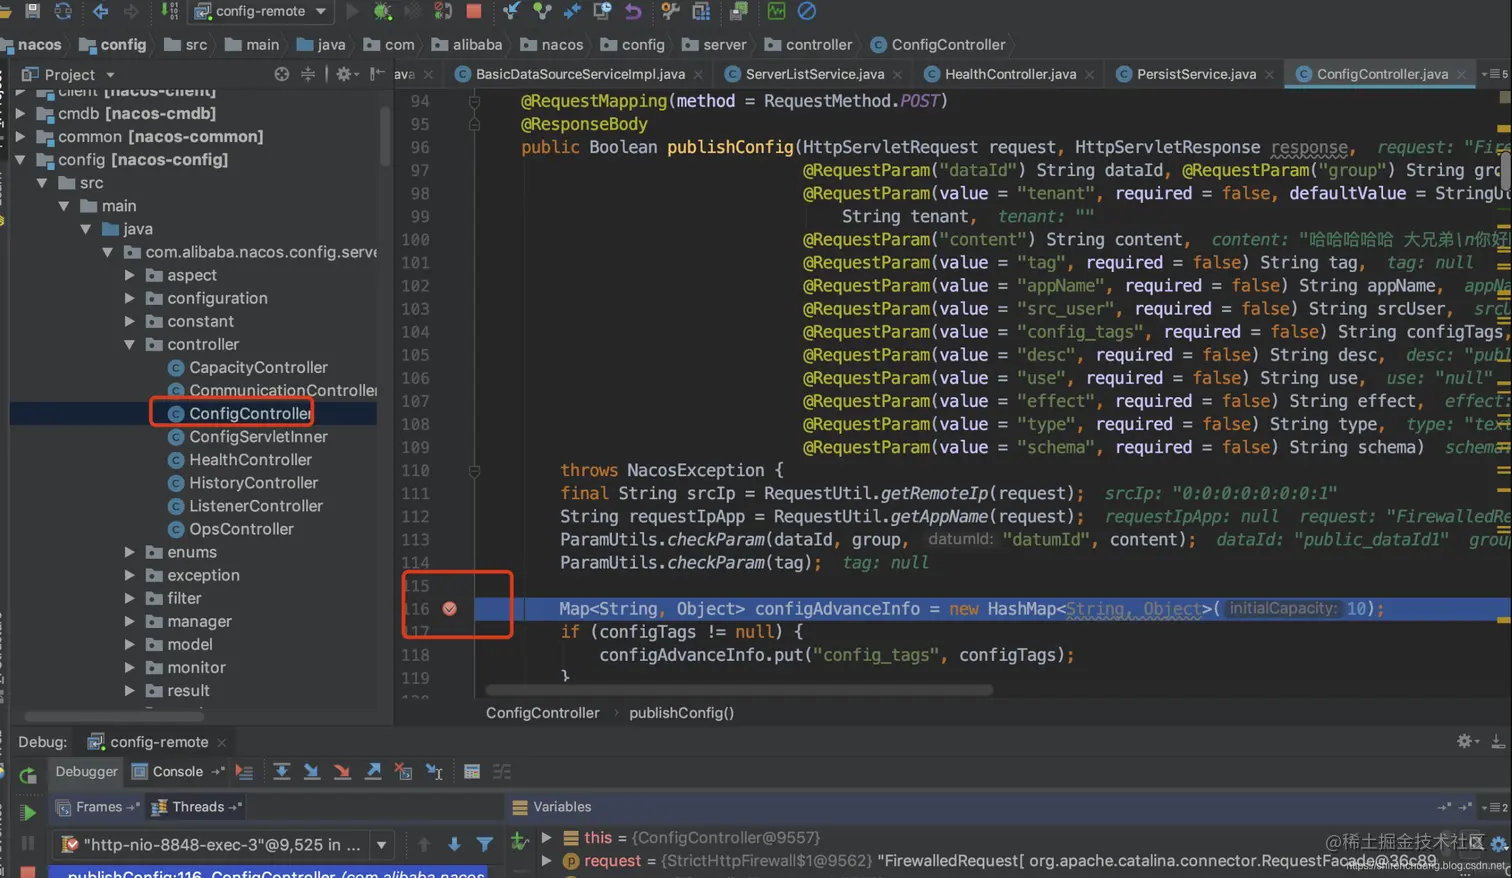Hide the Project tool window
Screen dimensions: 1512x878
376,74
